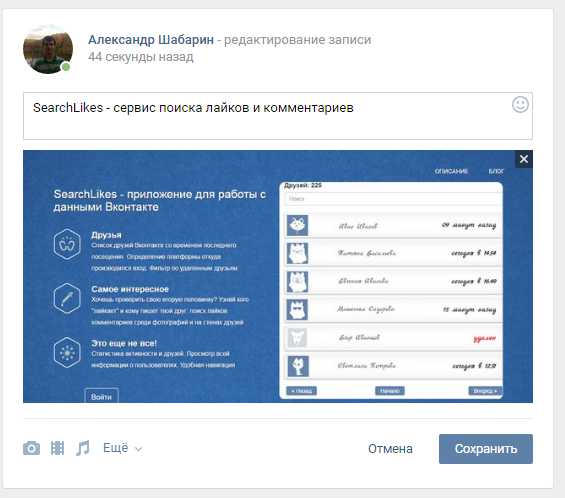This screenshot has height=498, width=565.
Task: Click the attached SearchLikes screenshot preview
Action: [278, 276]
